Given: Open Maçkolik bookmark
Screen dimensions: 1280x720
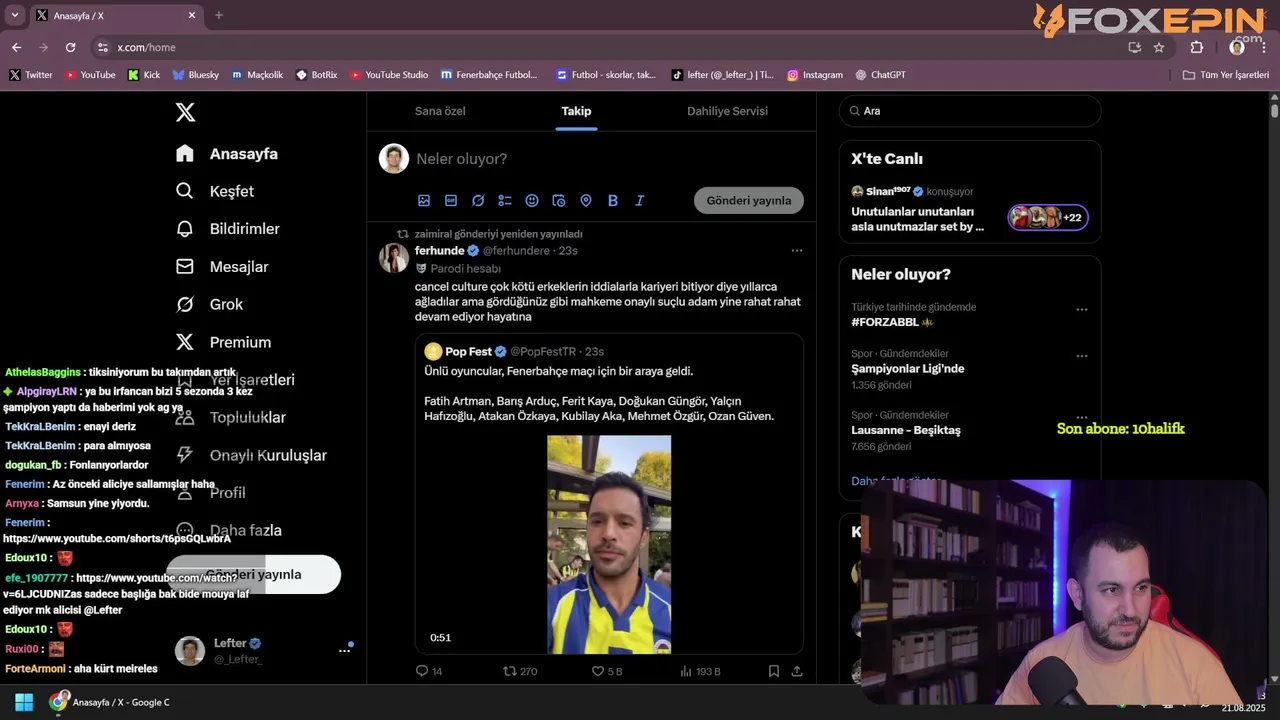Looking at the screenshot, I should (257, 75).
